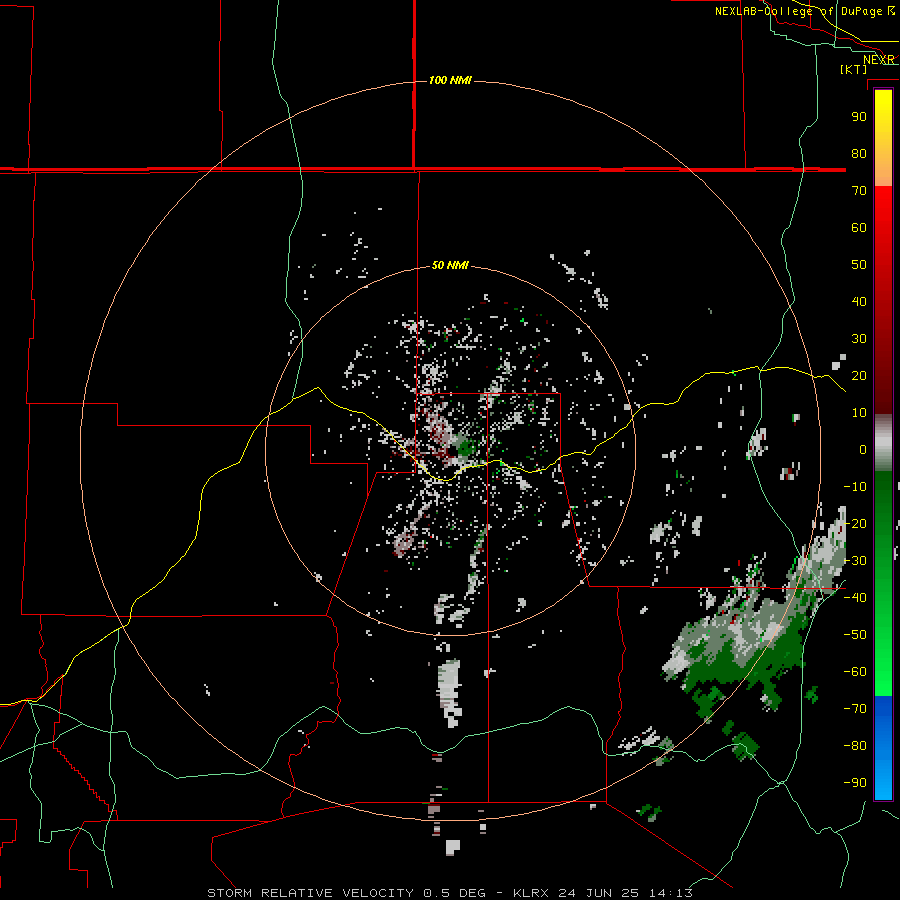The image size is (900, 900).
Task: Click the -10 value on velocity scale
Action: (855, 487)
